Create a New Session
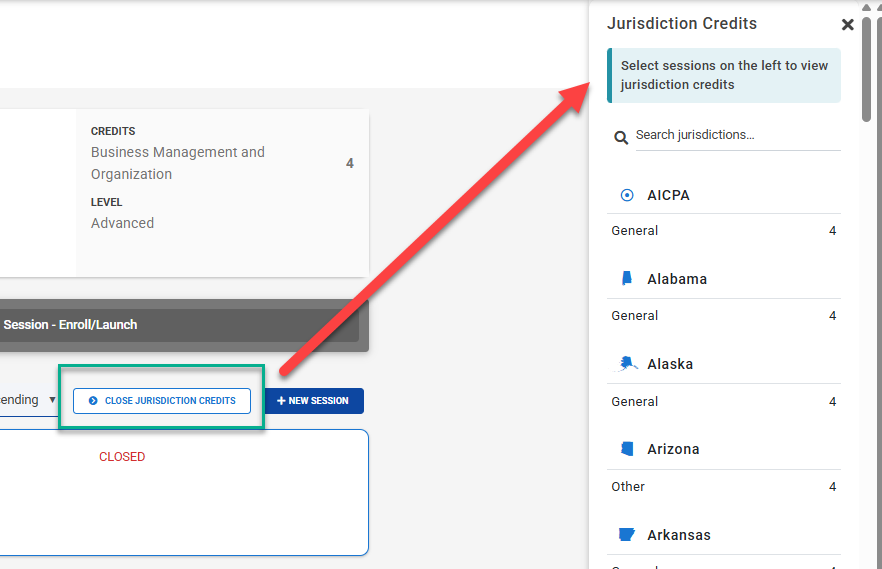The image size is (882, 569). (x=314, y=401)
